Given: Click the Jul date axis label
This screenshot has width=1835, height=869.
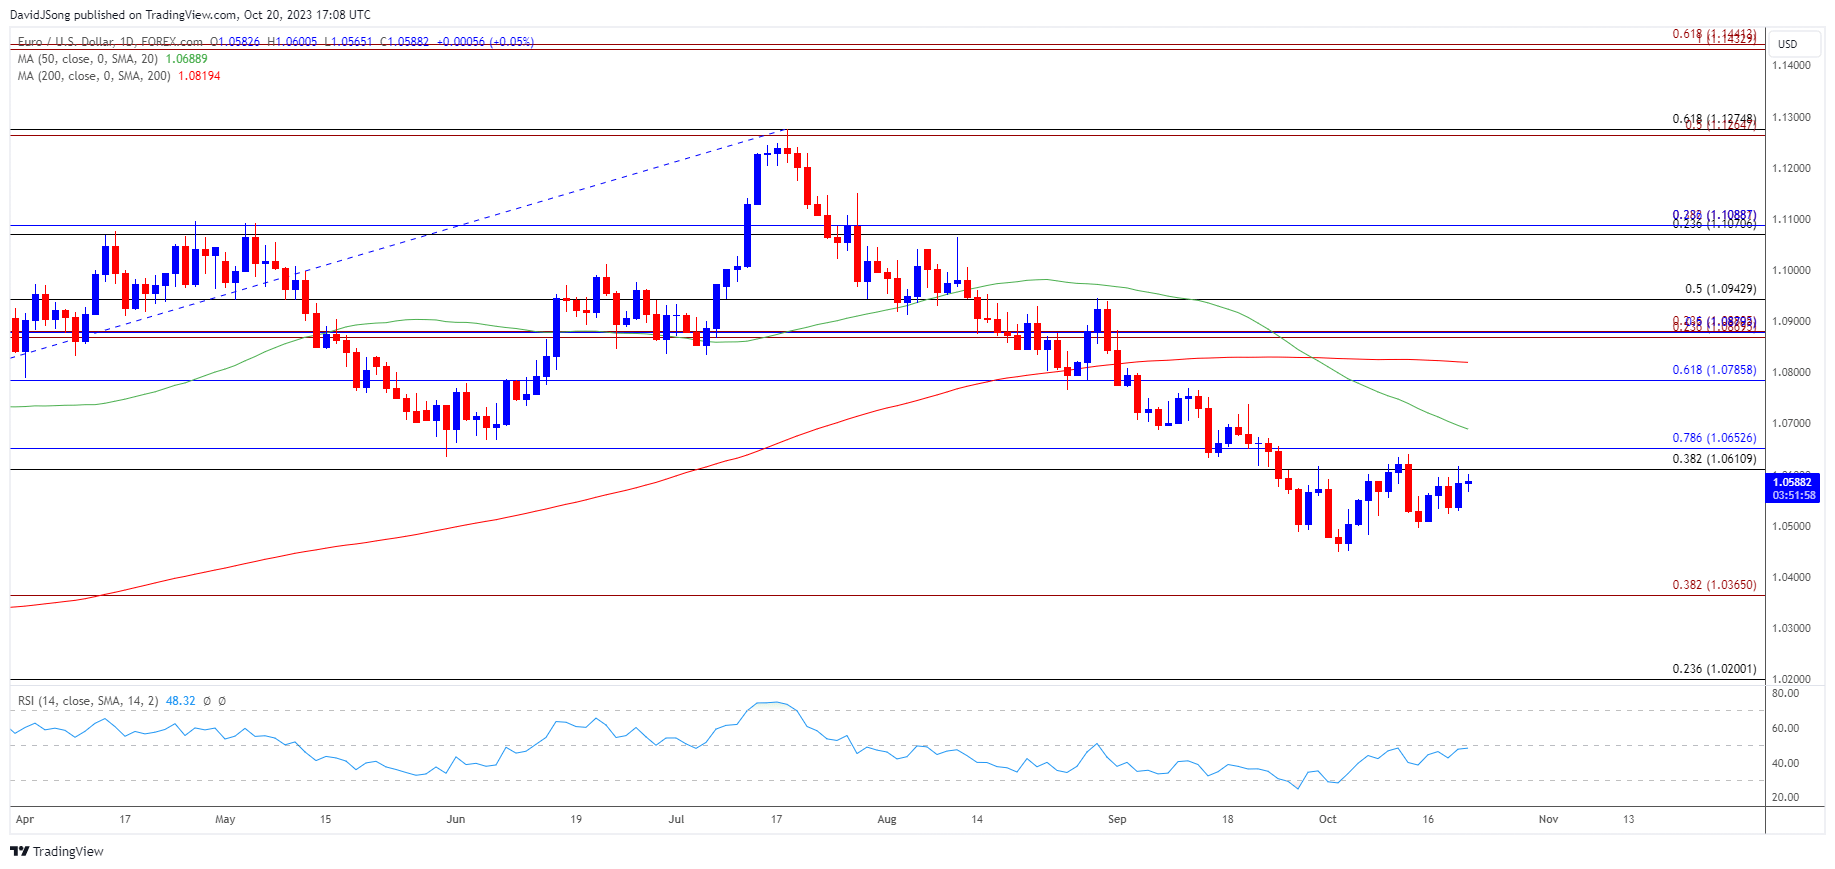Looking at the screenshot, I should point(677,819).
